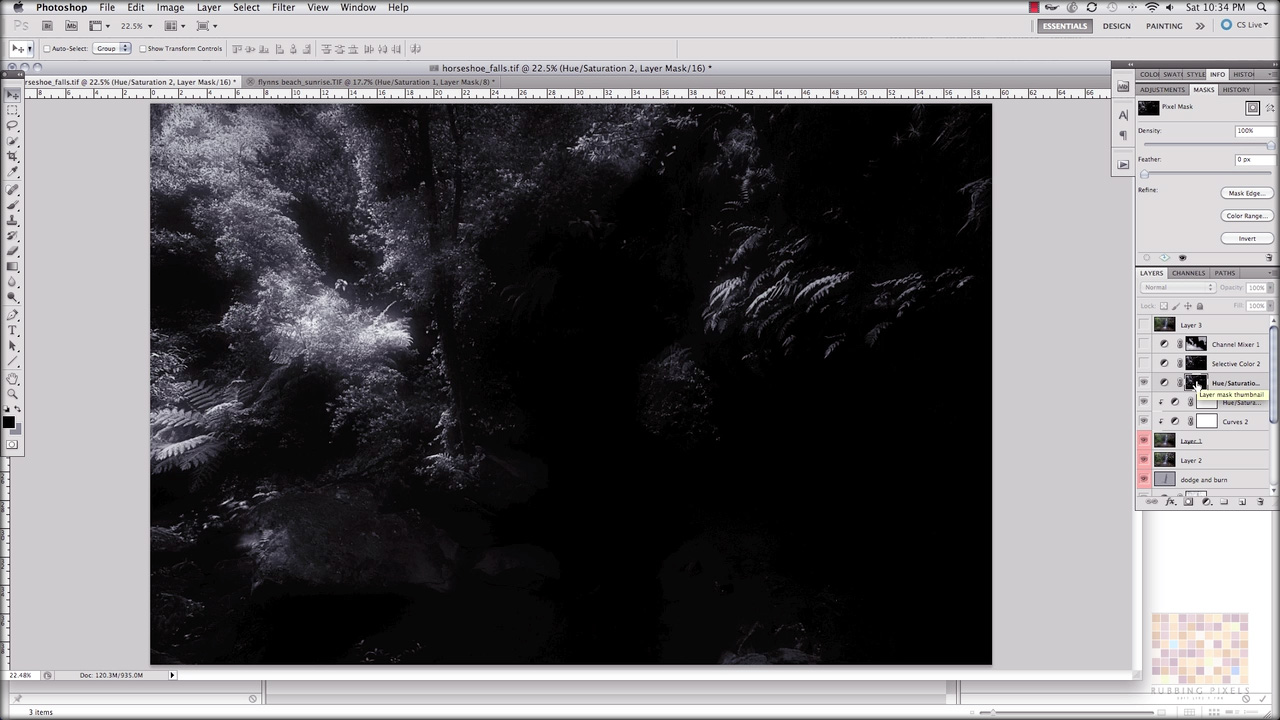Expand more workspaces chevron beside Painting

[1200, 26]
